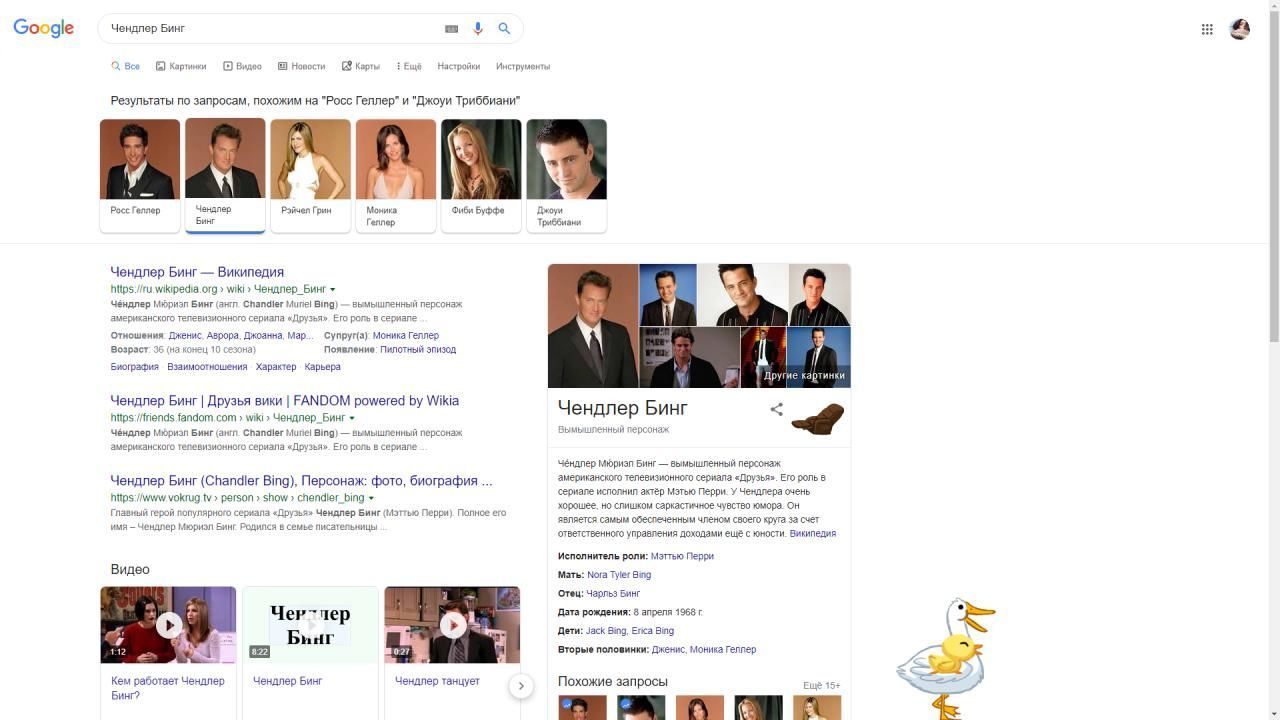Open the Моника Геллер spouse link
The height and width of the screenshot is (720, 1280).
[x=406, y=336]
